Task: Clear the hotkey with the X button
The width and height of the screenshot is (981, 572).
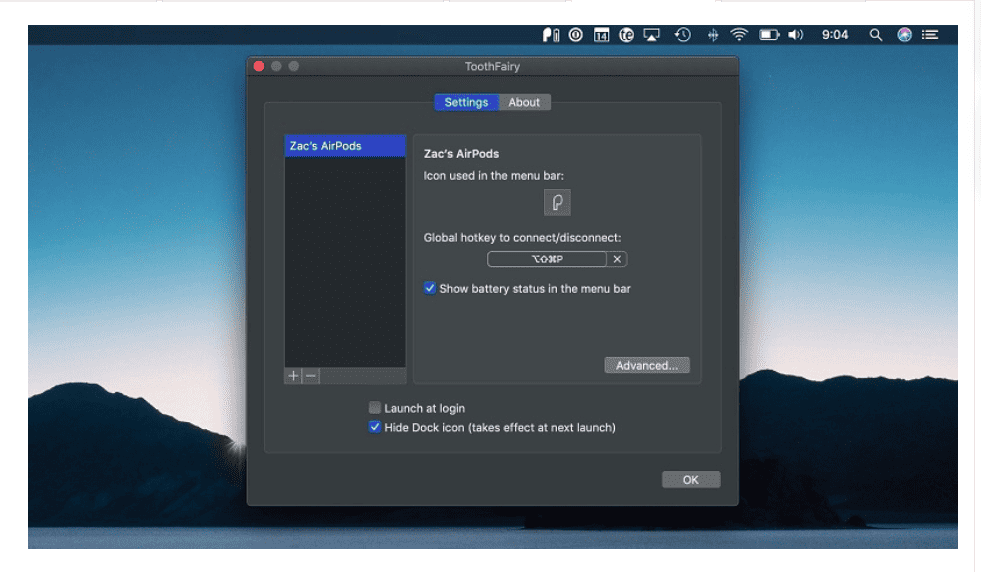Action: [617, 259]
